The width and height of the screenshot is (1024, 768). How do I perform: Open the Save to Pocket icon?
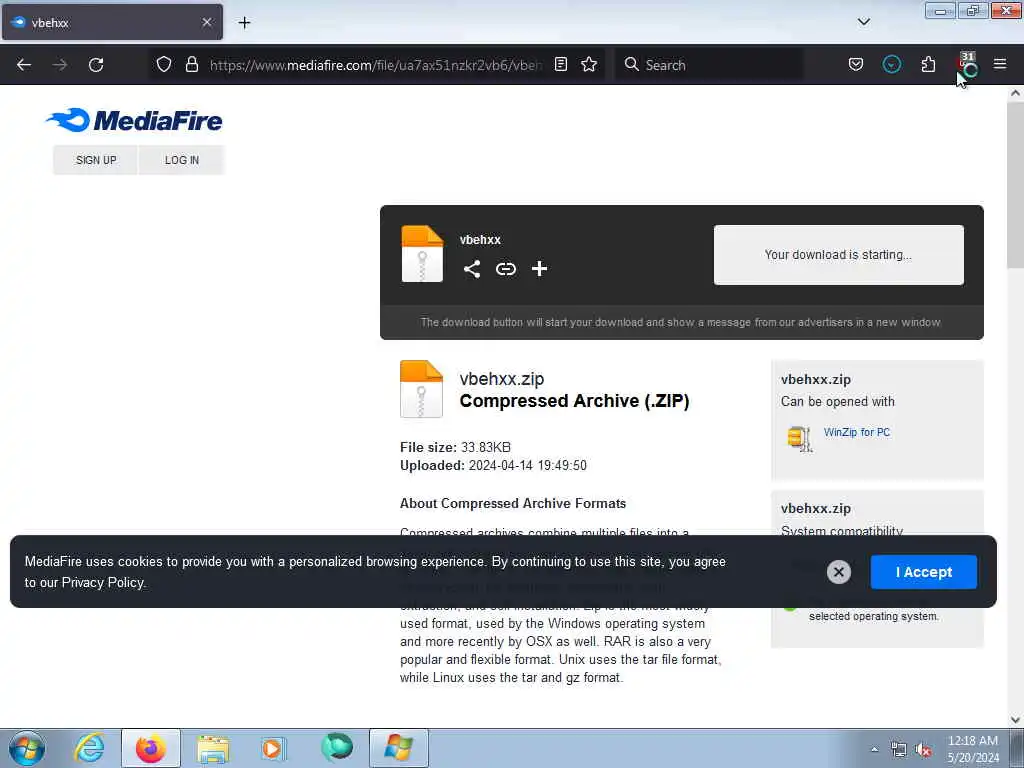(856, 64)
